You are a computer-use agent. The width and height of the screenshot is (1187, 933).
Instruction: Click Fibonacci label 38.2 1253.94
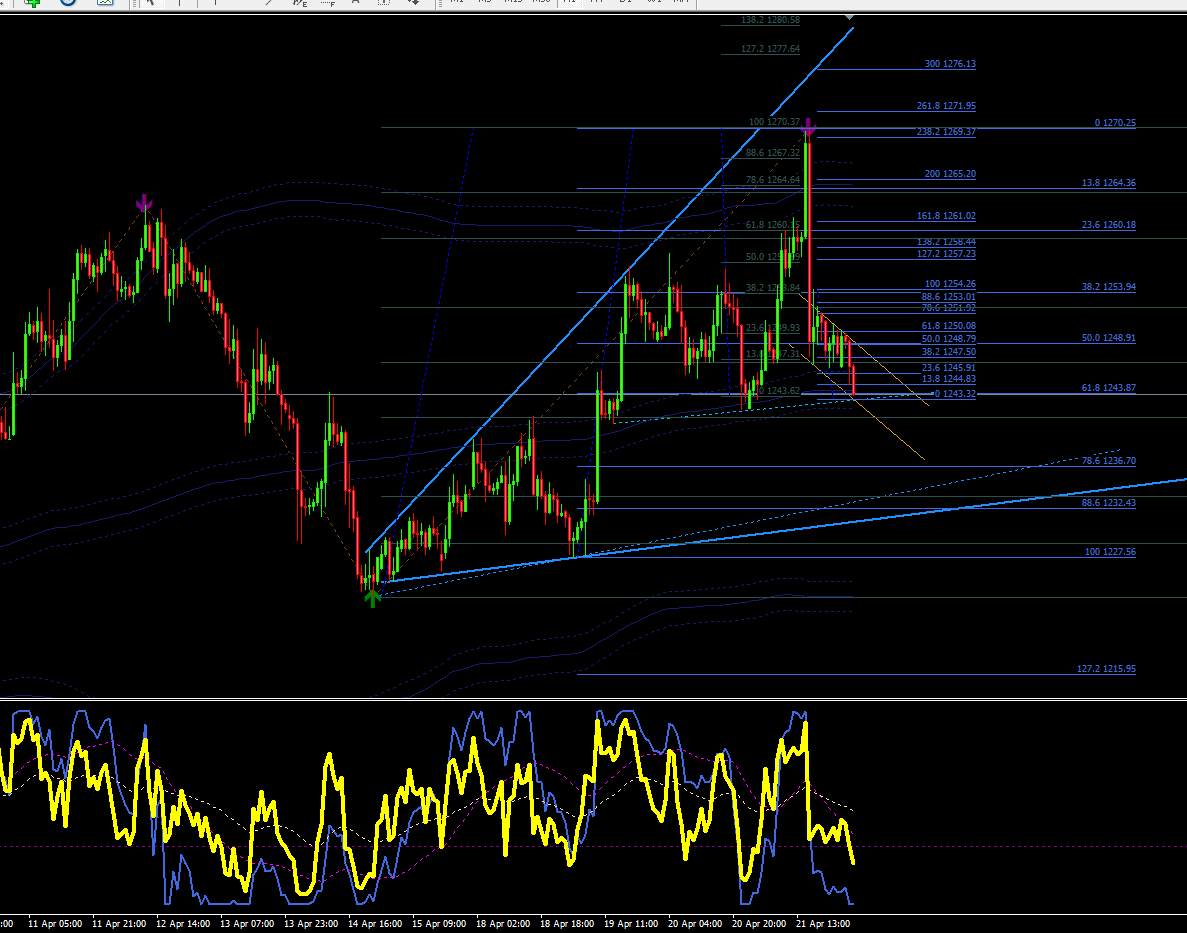[1108, 287]
